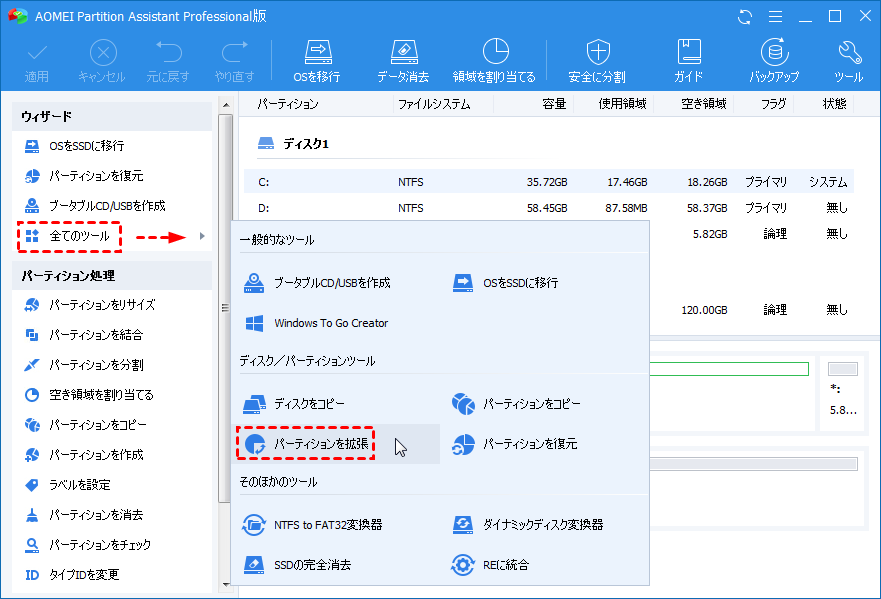Click sidebar scrollbar up arrow
The image size is (881, 599).
(x=225, y=105)
